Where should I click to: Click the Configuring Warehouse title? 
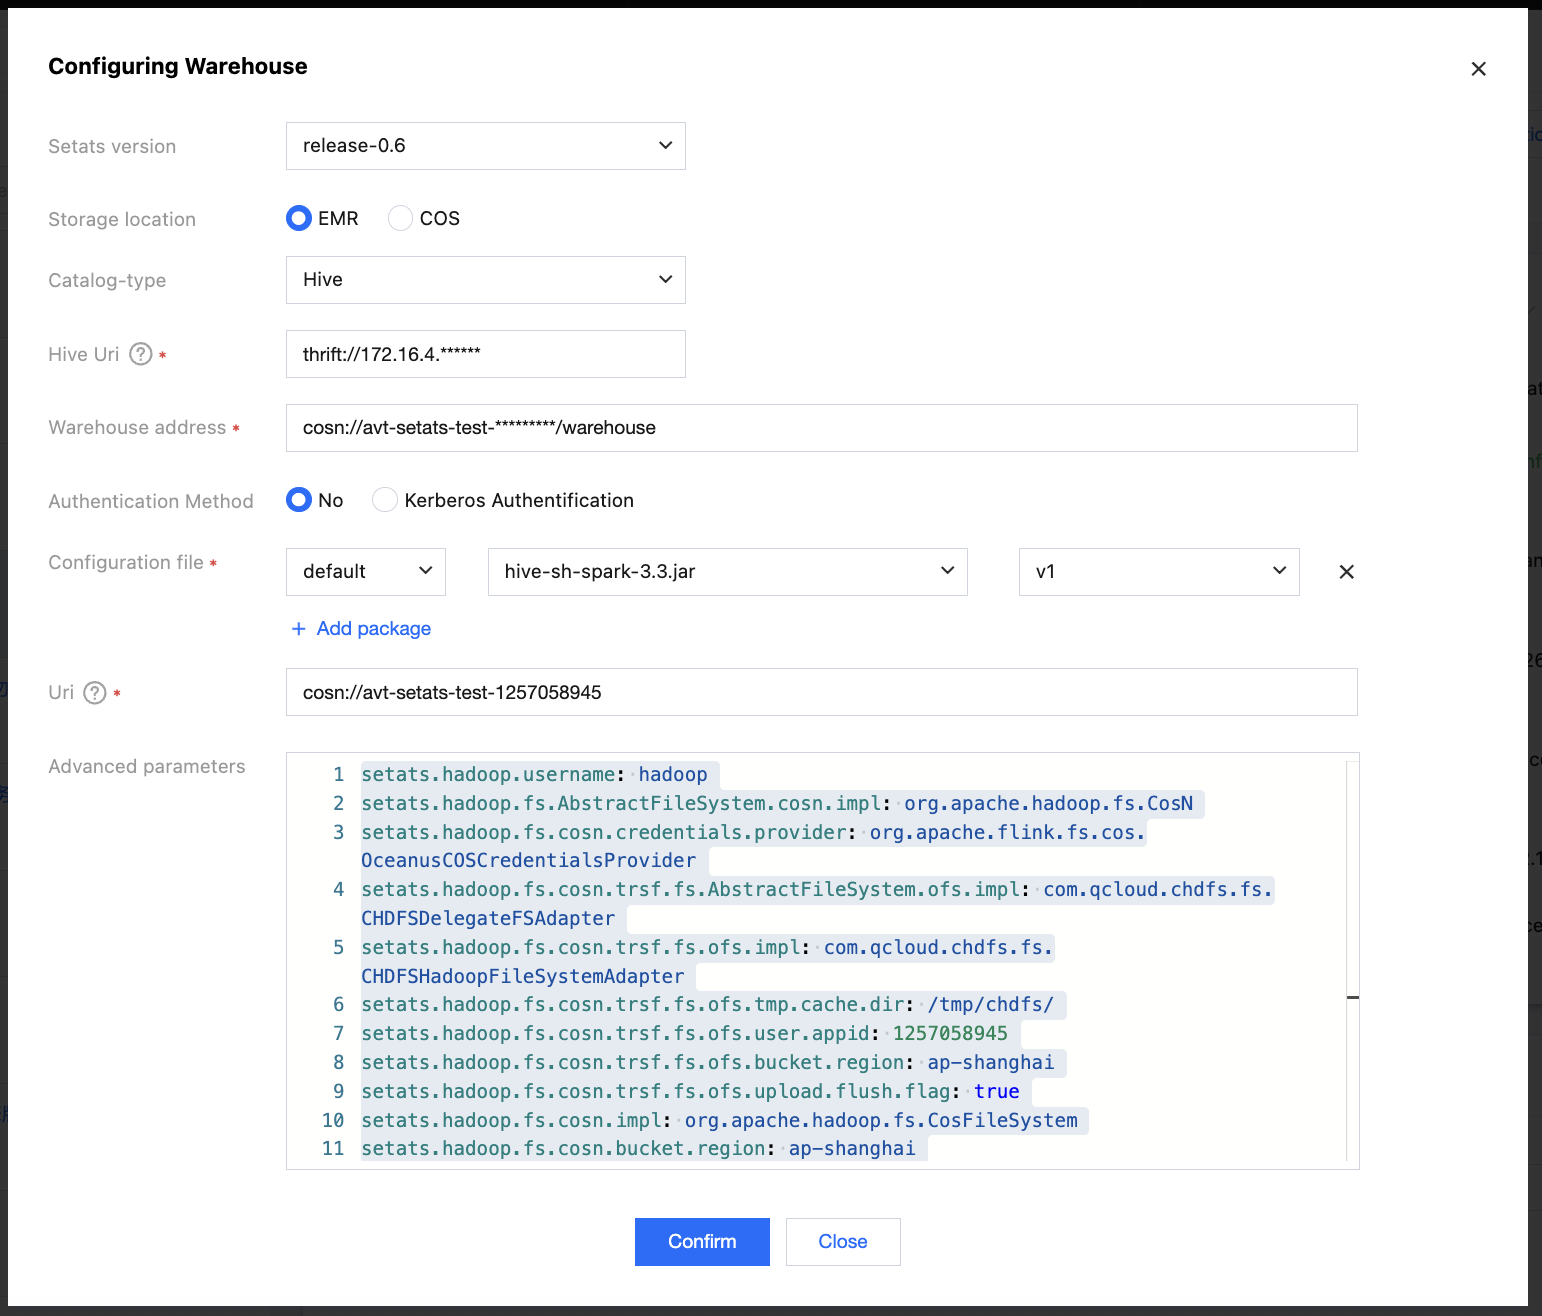(178, 66)
